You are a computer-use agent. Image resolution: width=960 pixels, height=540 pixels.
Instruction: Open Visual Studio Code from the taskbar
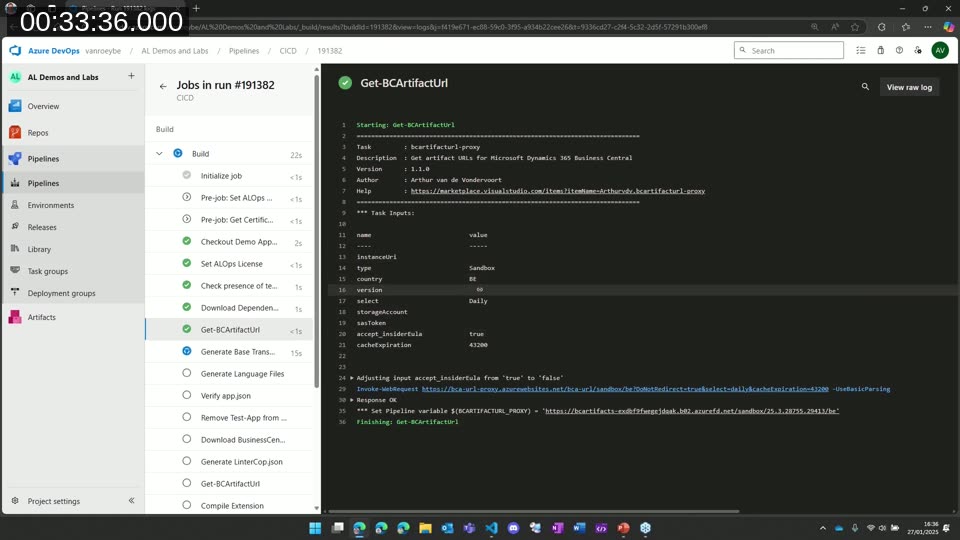point(491,528)
